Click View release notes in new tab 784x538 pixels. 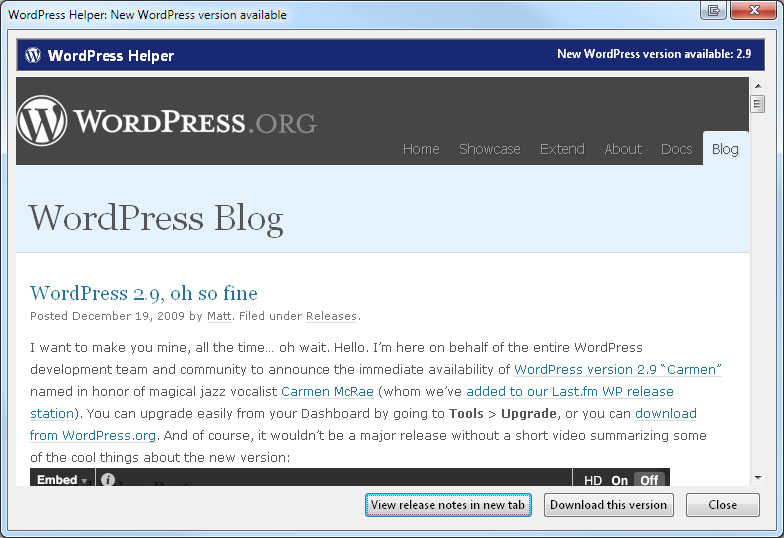448,505
